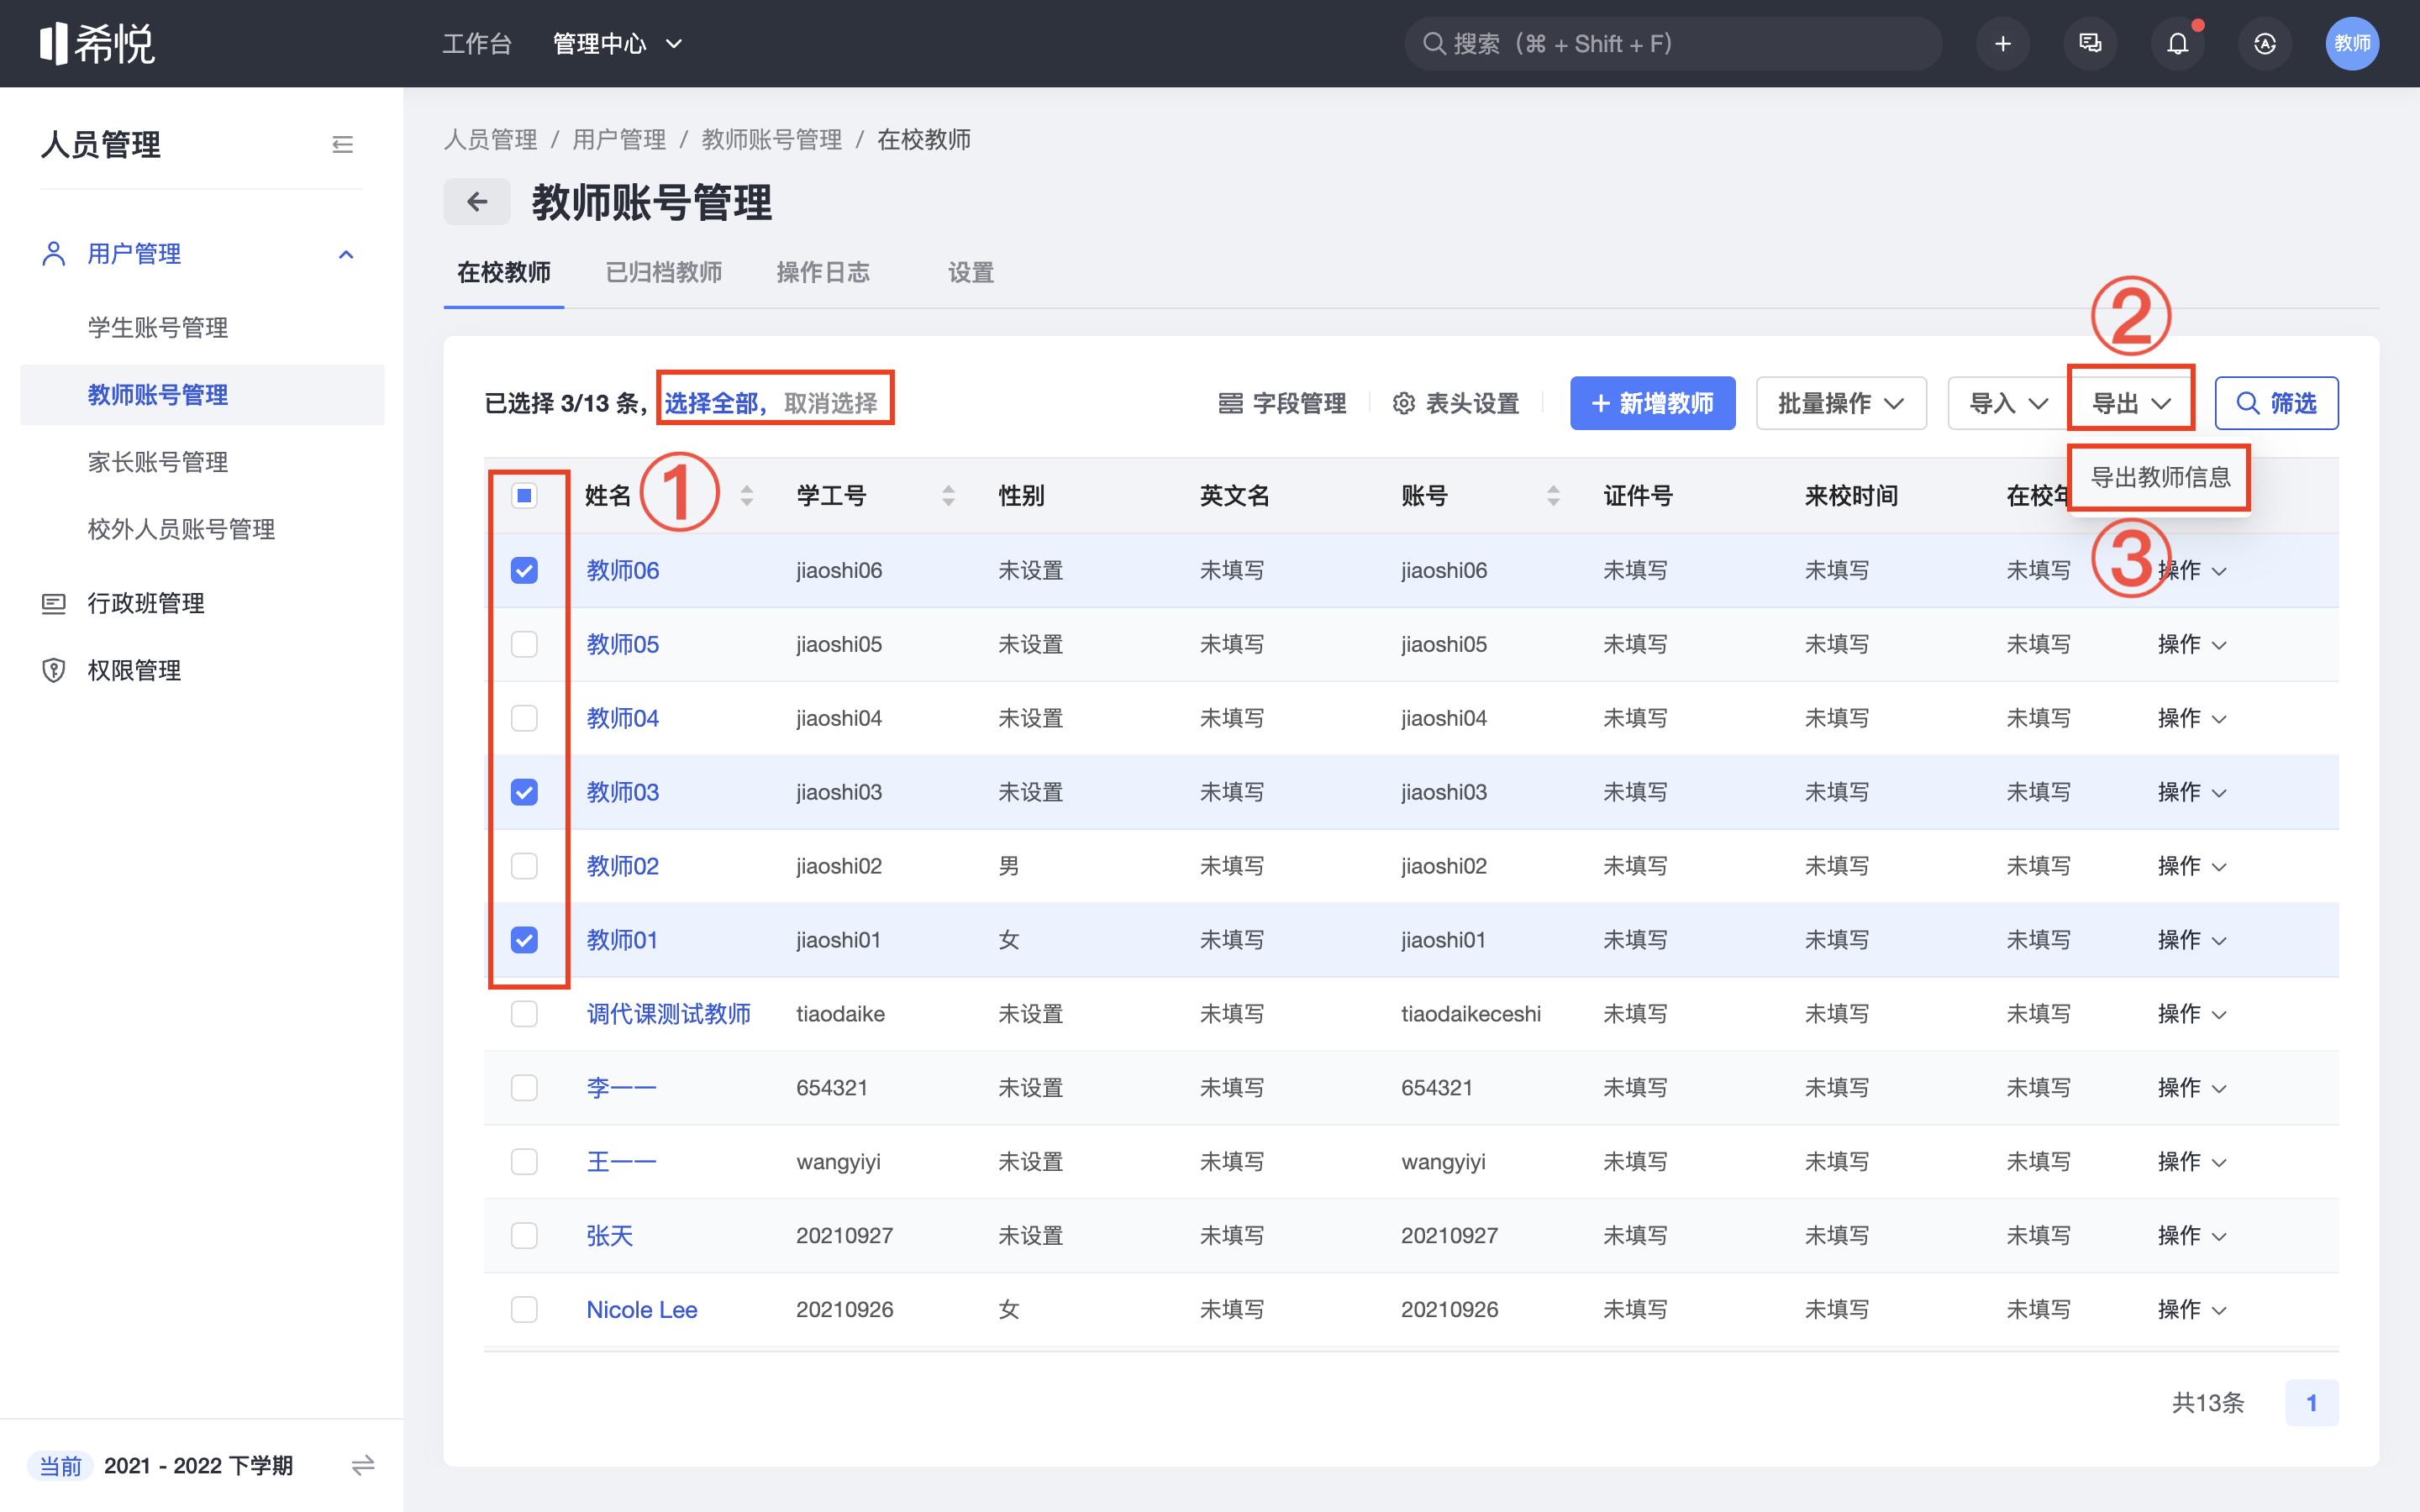Open 操作 dropdown for 王一一
The width and height of the screenshot is (2420, 1512).
point(2192,1162)
